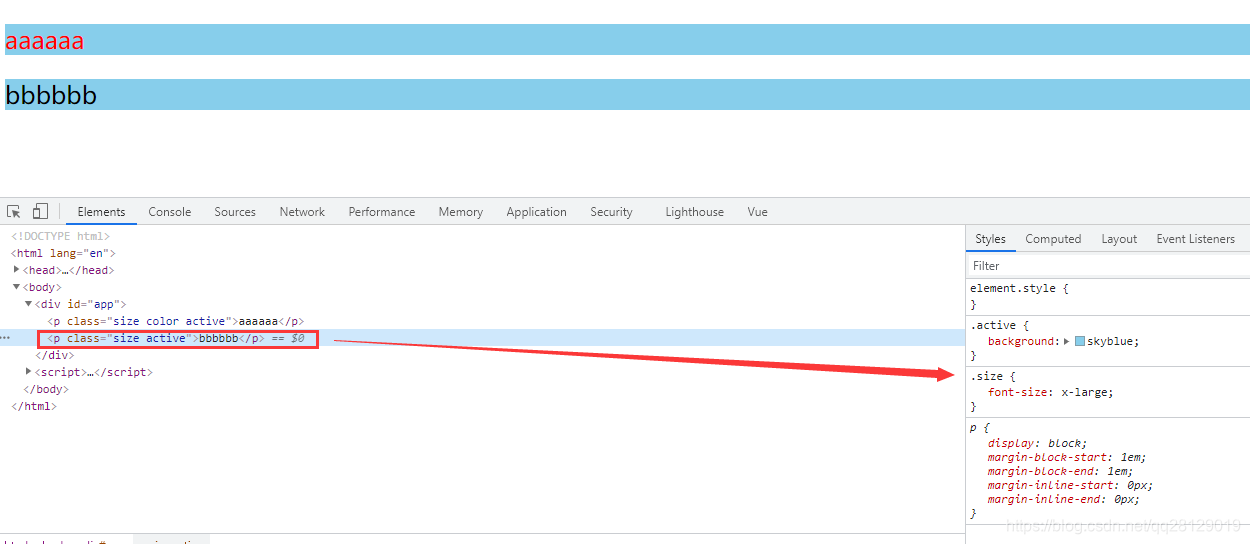This screenshot has height=544, width=1250.
Task: Switch to the Memory tab
Action: pos(460,212)
